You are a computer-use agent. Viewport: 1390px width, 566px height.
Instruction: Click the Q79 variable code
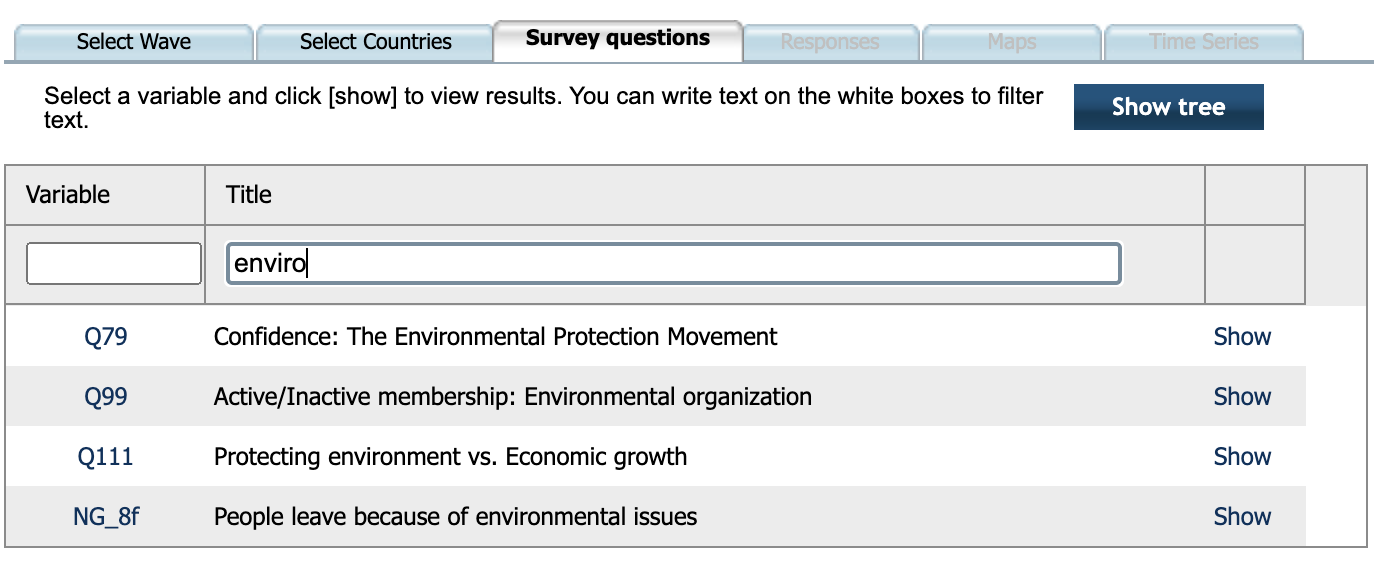point(106,337)
